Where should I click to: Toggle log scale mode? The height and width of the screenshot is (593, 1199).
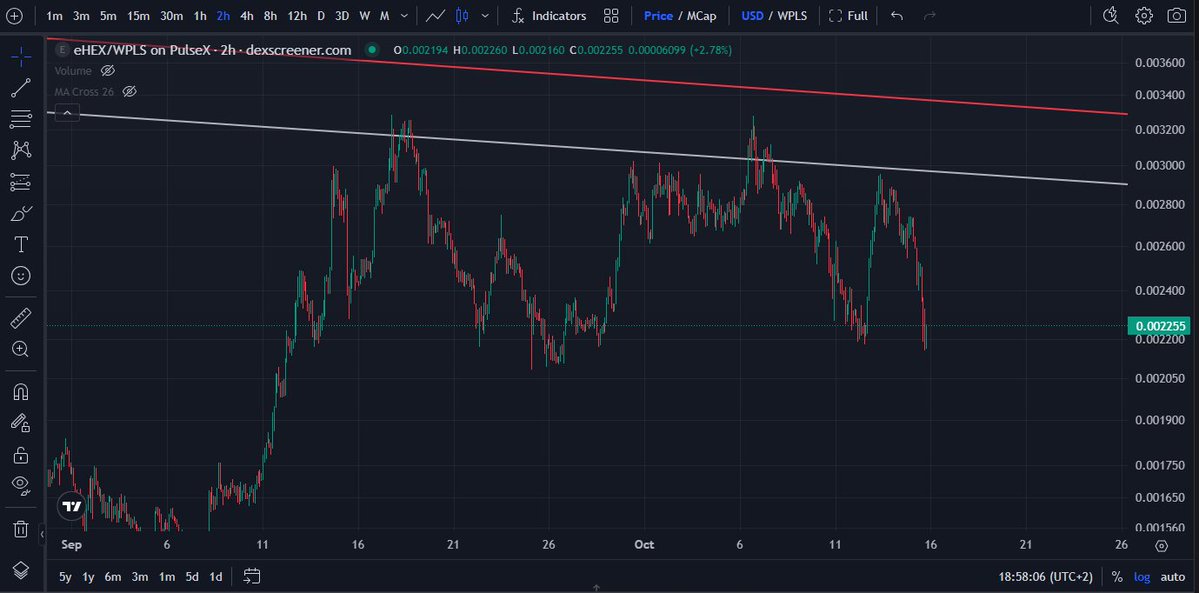pyautogui.click(x=1141, y=577)
